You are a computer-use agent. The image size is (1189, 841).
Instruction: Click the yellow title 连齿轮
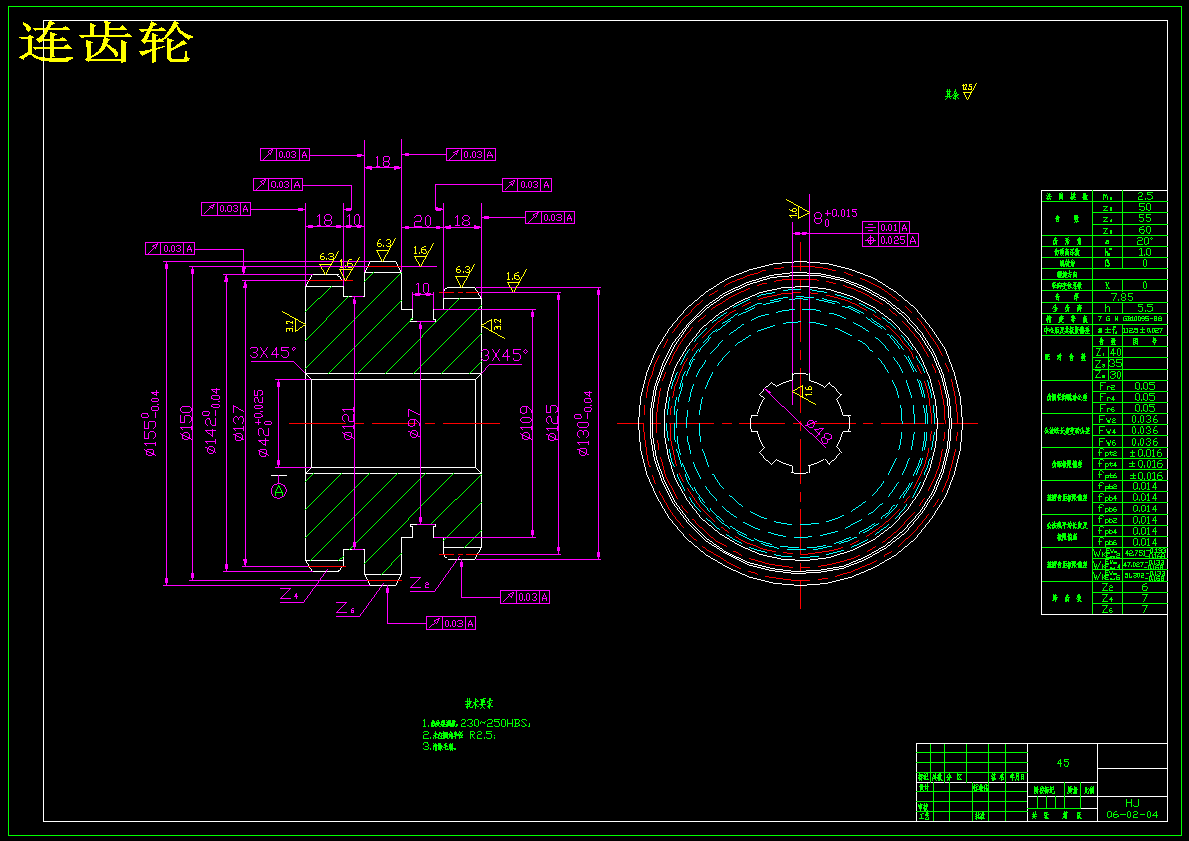pyautogui.click(x=105, y=42)
